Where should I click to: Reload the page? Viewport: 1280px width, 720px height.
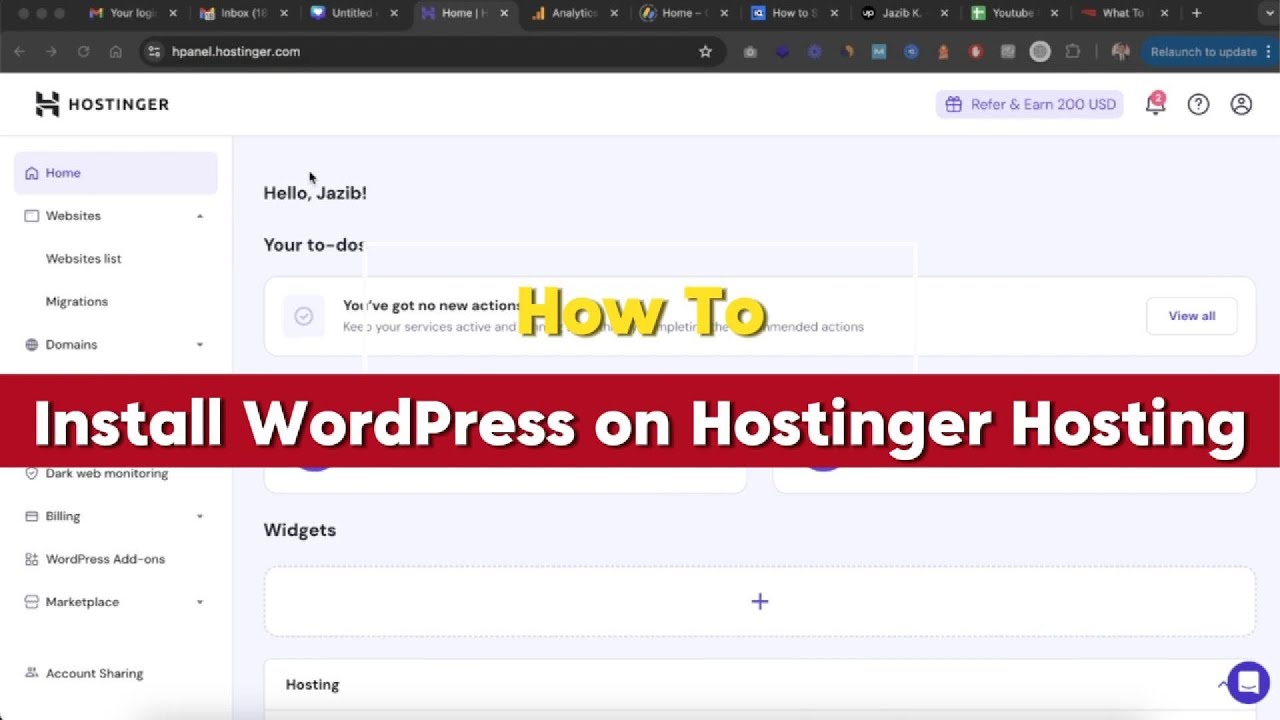click(x=84, y=51)
